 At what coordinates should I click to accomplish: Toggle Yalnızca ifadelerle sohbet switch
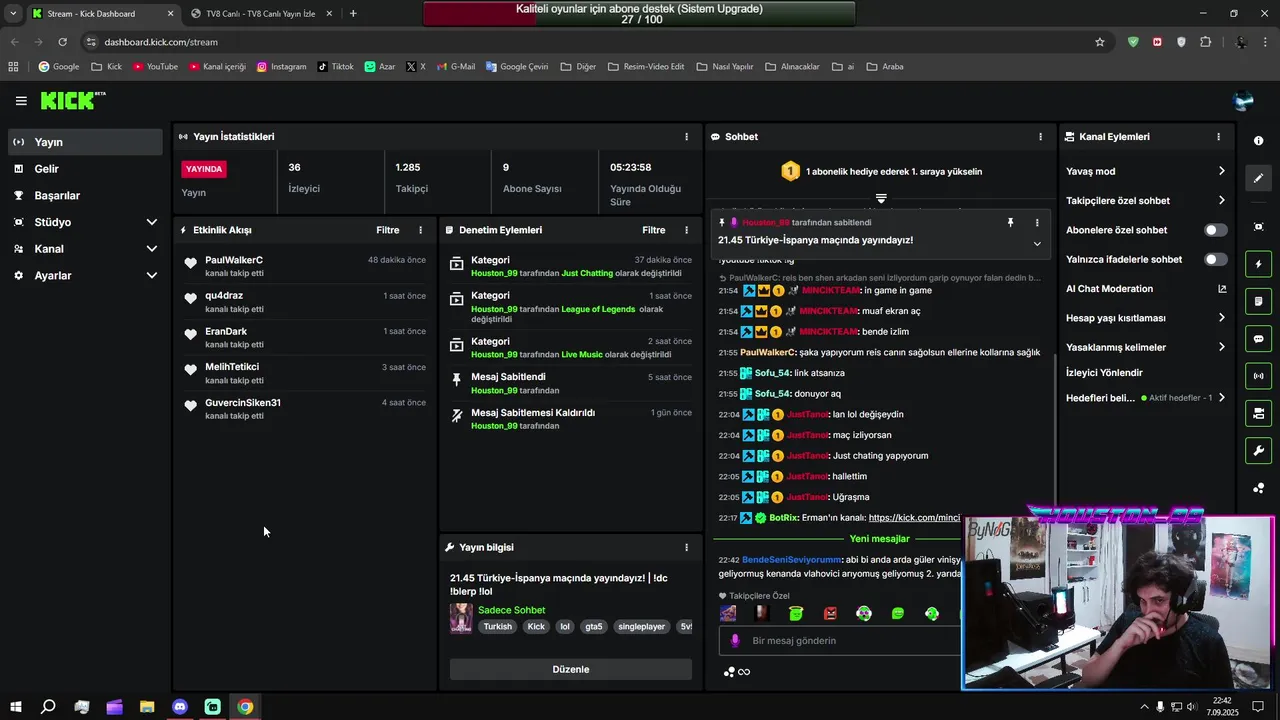(1215, 259)
